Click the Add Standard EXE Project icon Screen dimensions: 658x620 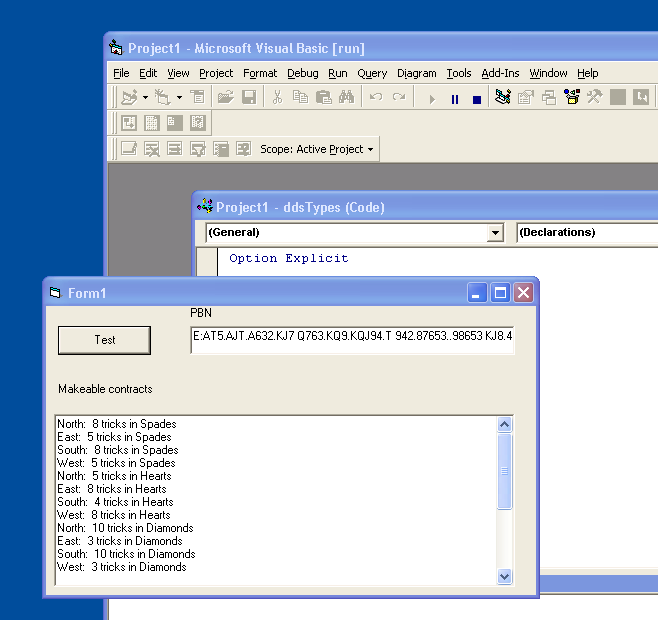[x=129, y=97]
